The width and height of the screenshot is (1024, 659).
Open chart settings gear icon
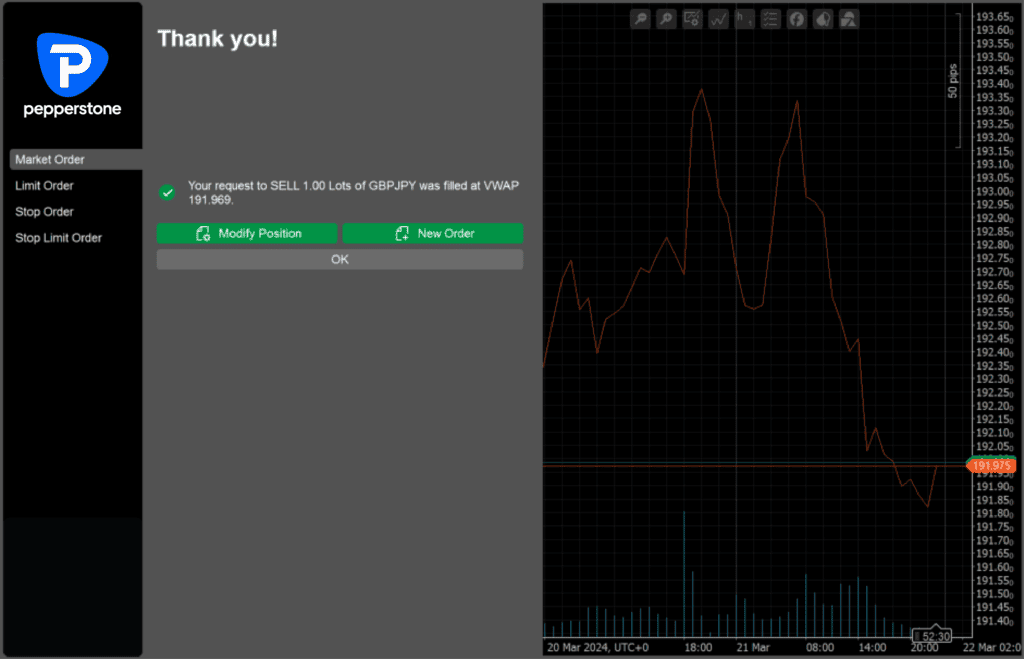point(692,19)
